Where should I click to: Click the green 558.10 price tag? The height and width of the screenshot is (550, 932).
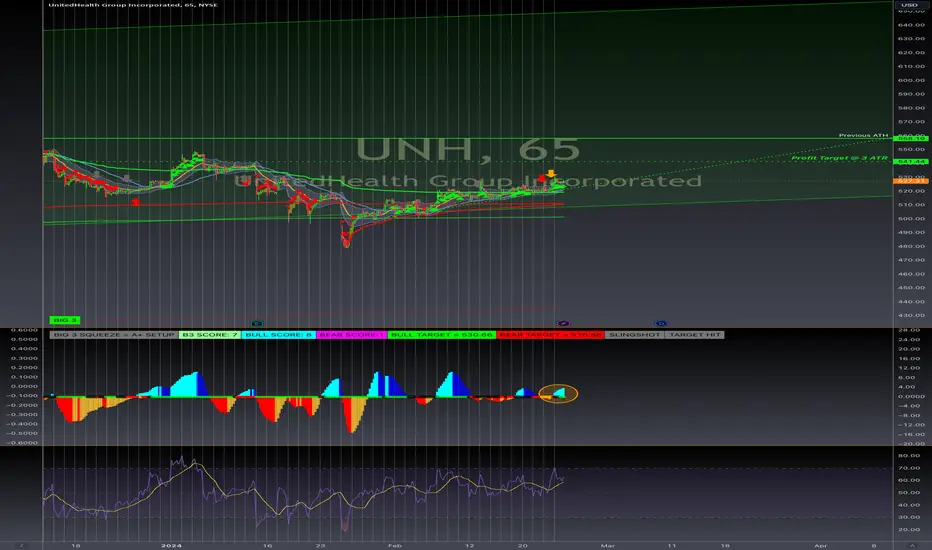point(910,139)
